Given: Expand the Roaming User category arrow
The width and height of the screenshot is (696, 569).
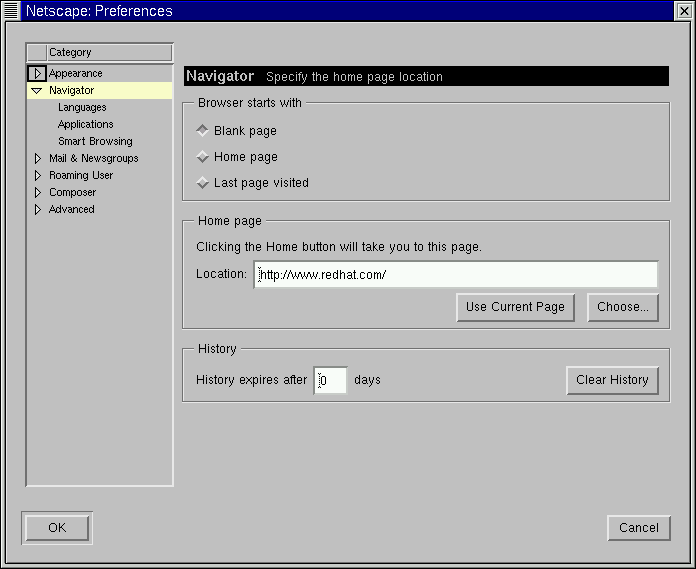Looking at the screenshot, I should point(38,175).
